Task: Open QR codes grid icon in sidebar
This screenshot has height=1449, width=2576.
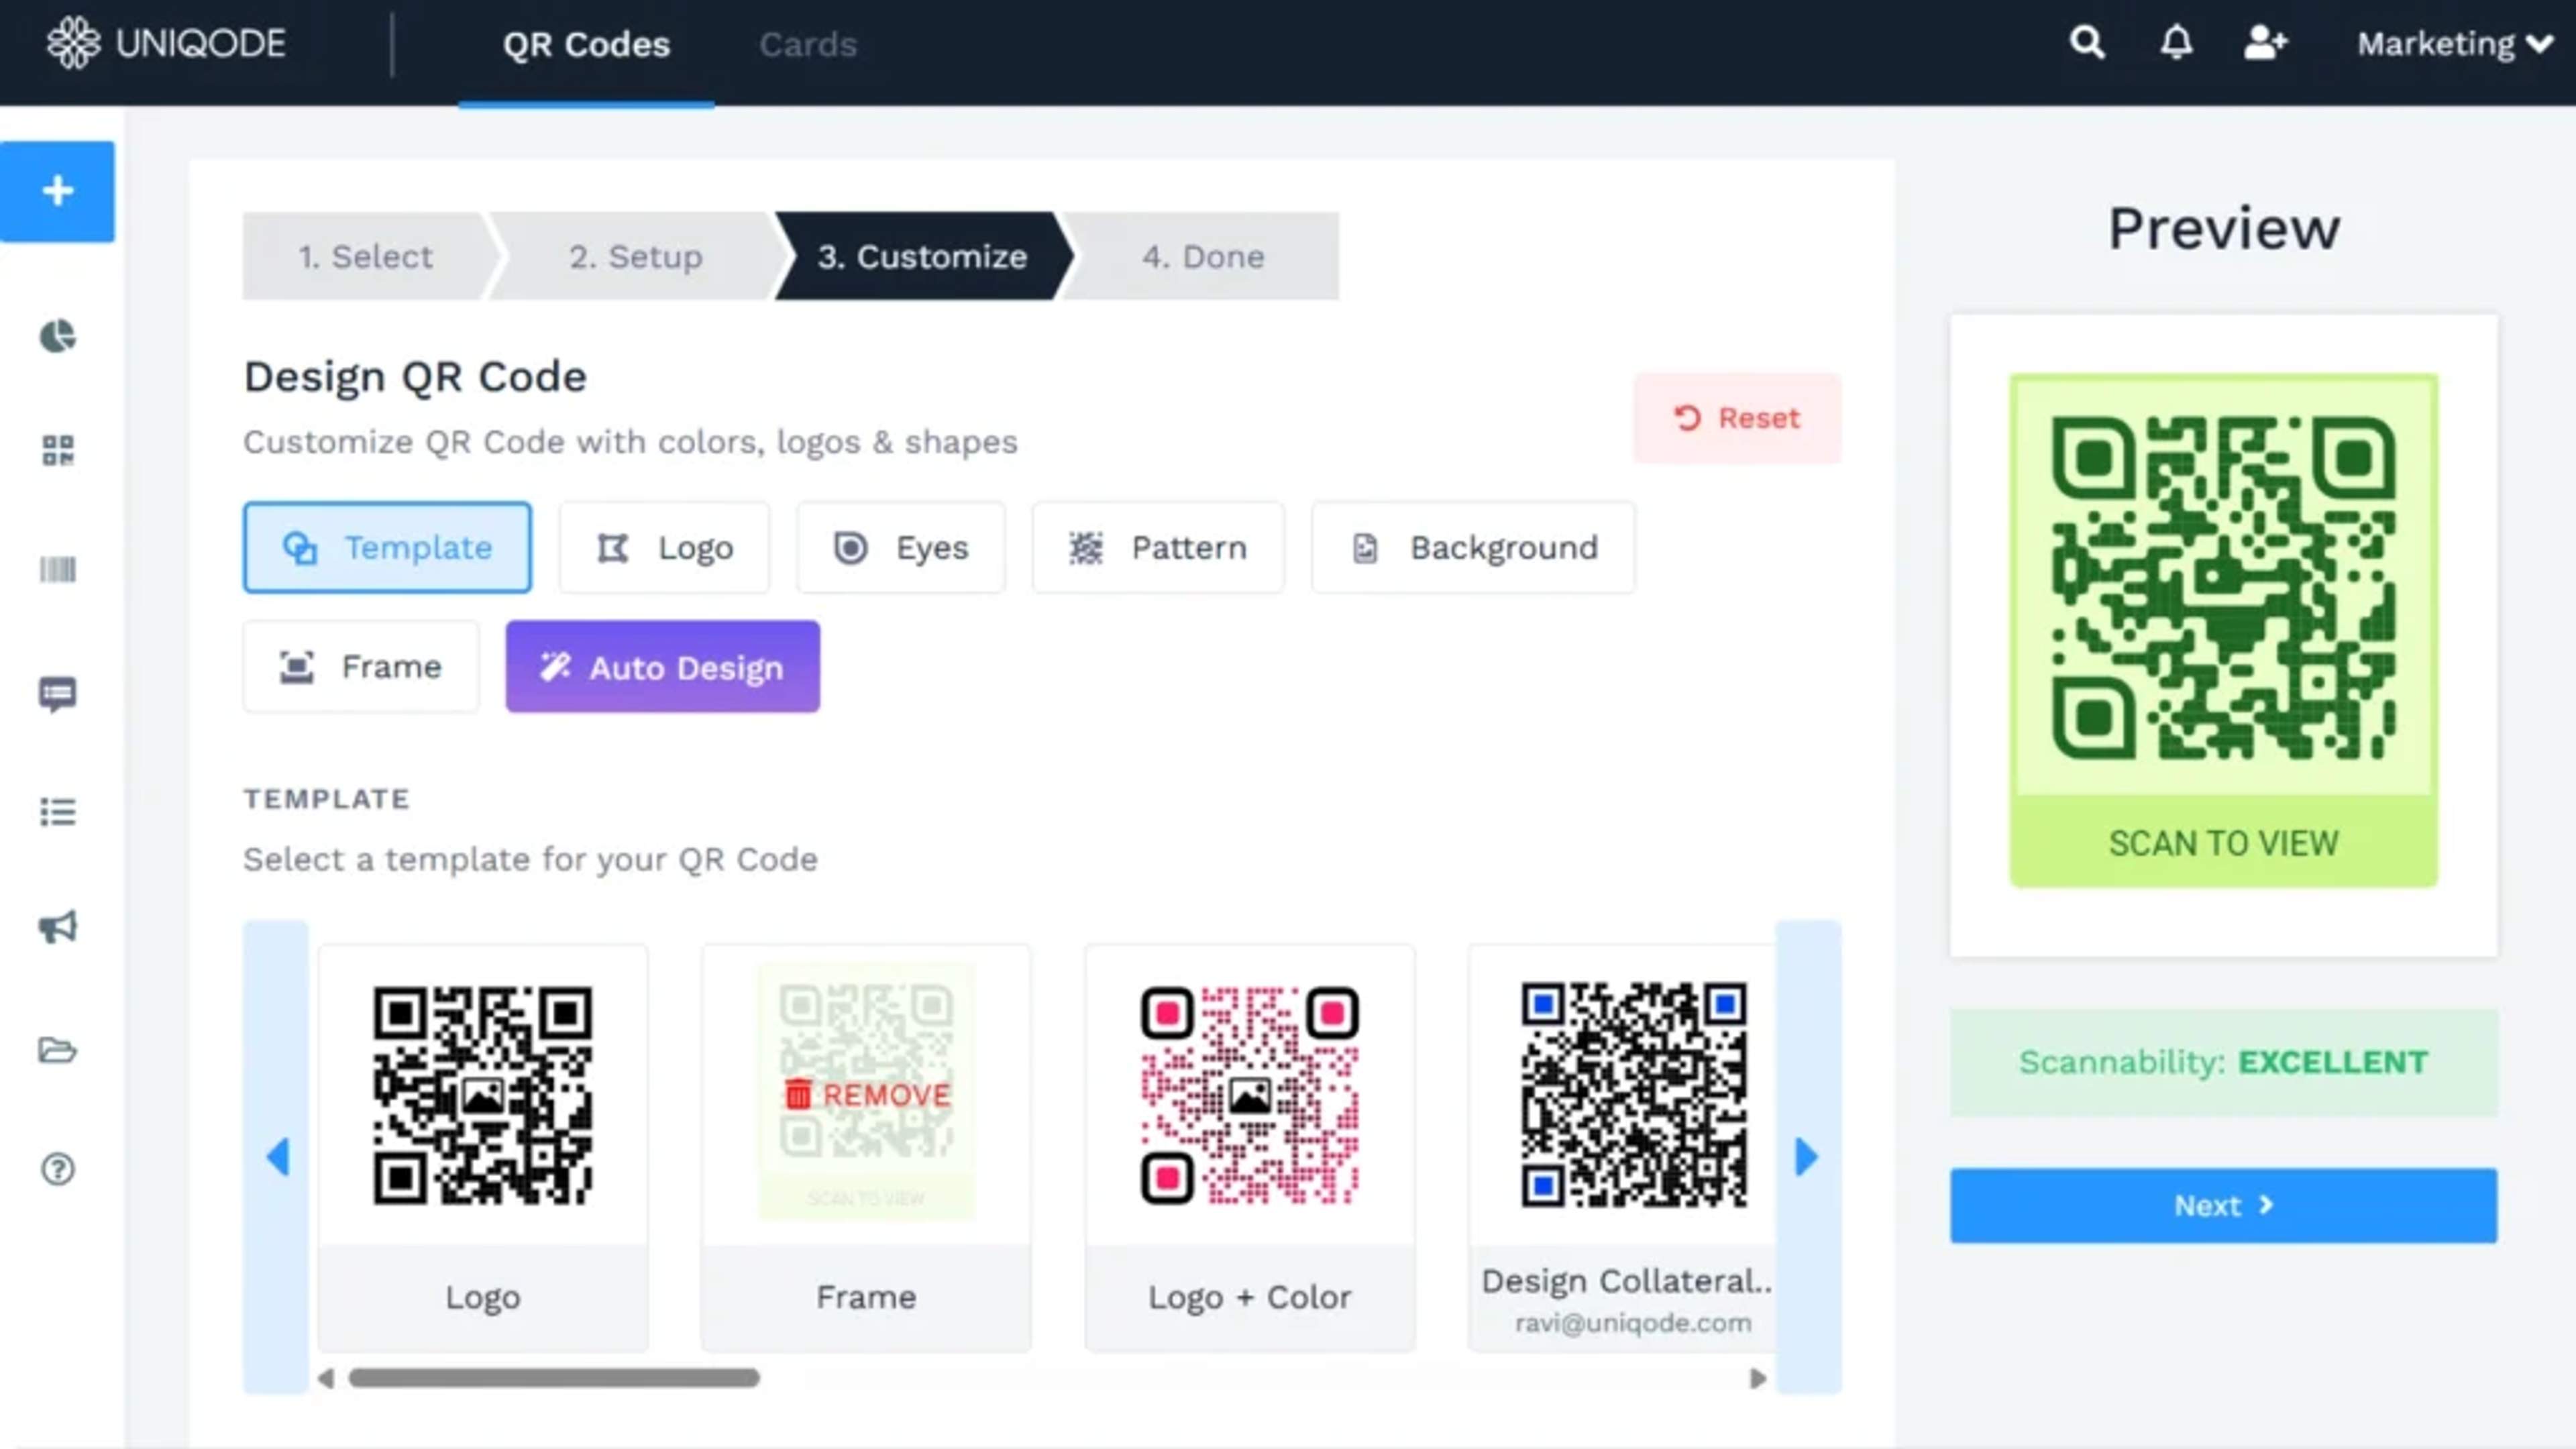Action: click(x=57, y=451)
